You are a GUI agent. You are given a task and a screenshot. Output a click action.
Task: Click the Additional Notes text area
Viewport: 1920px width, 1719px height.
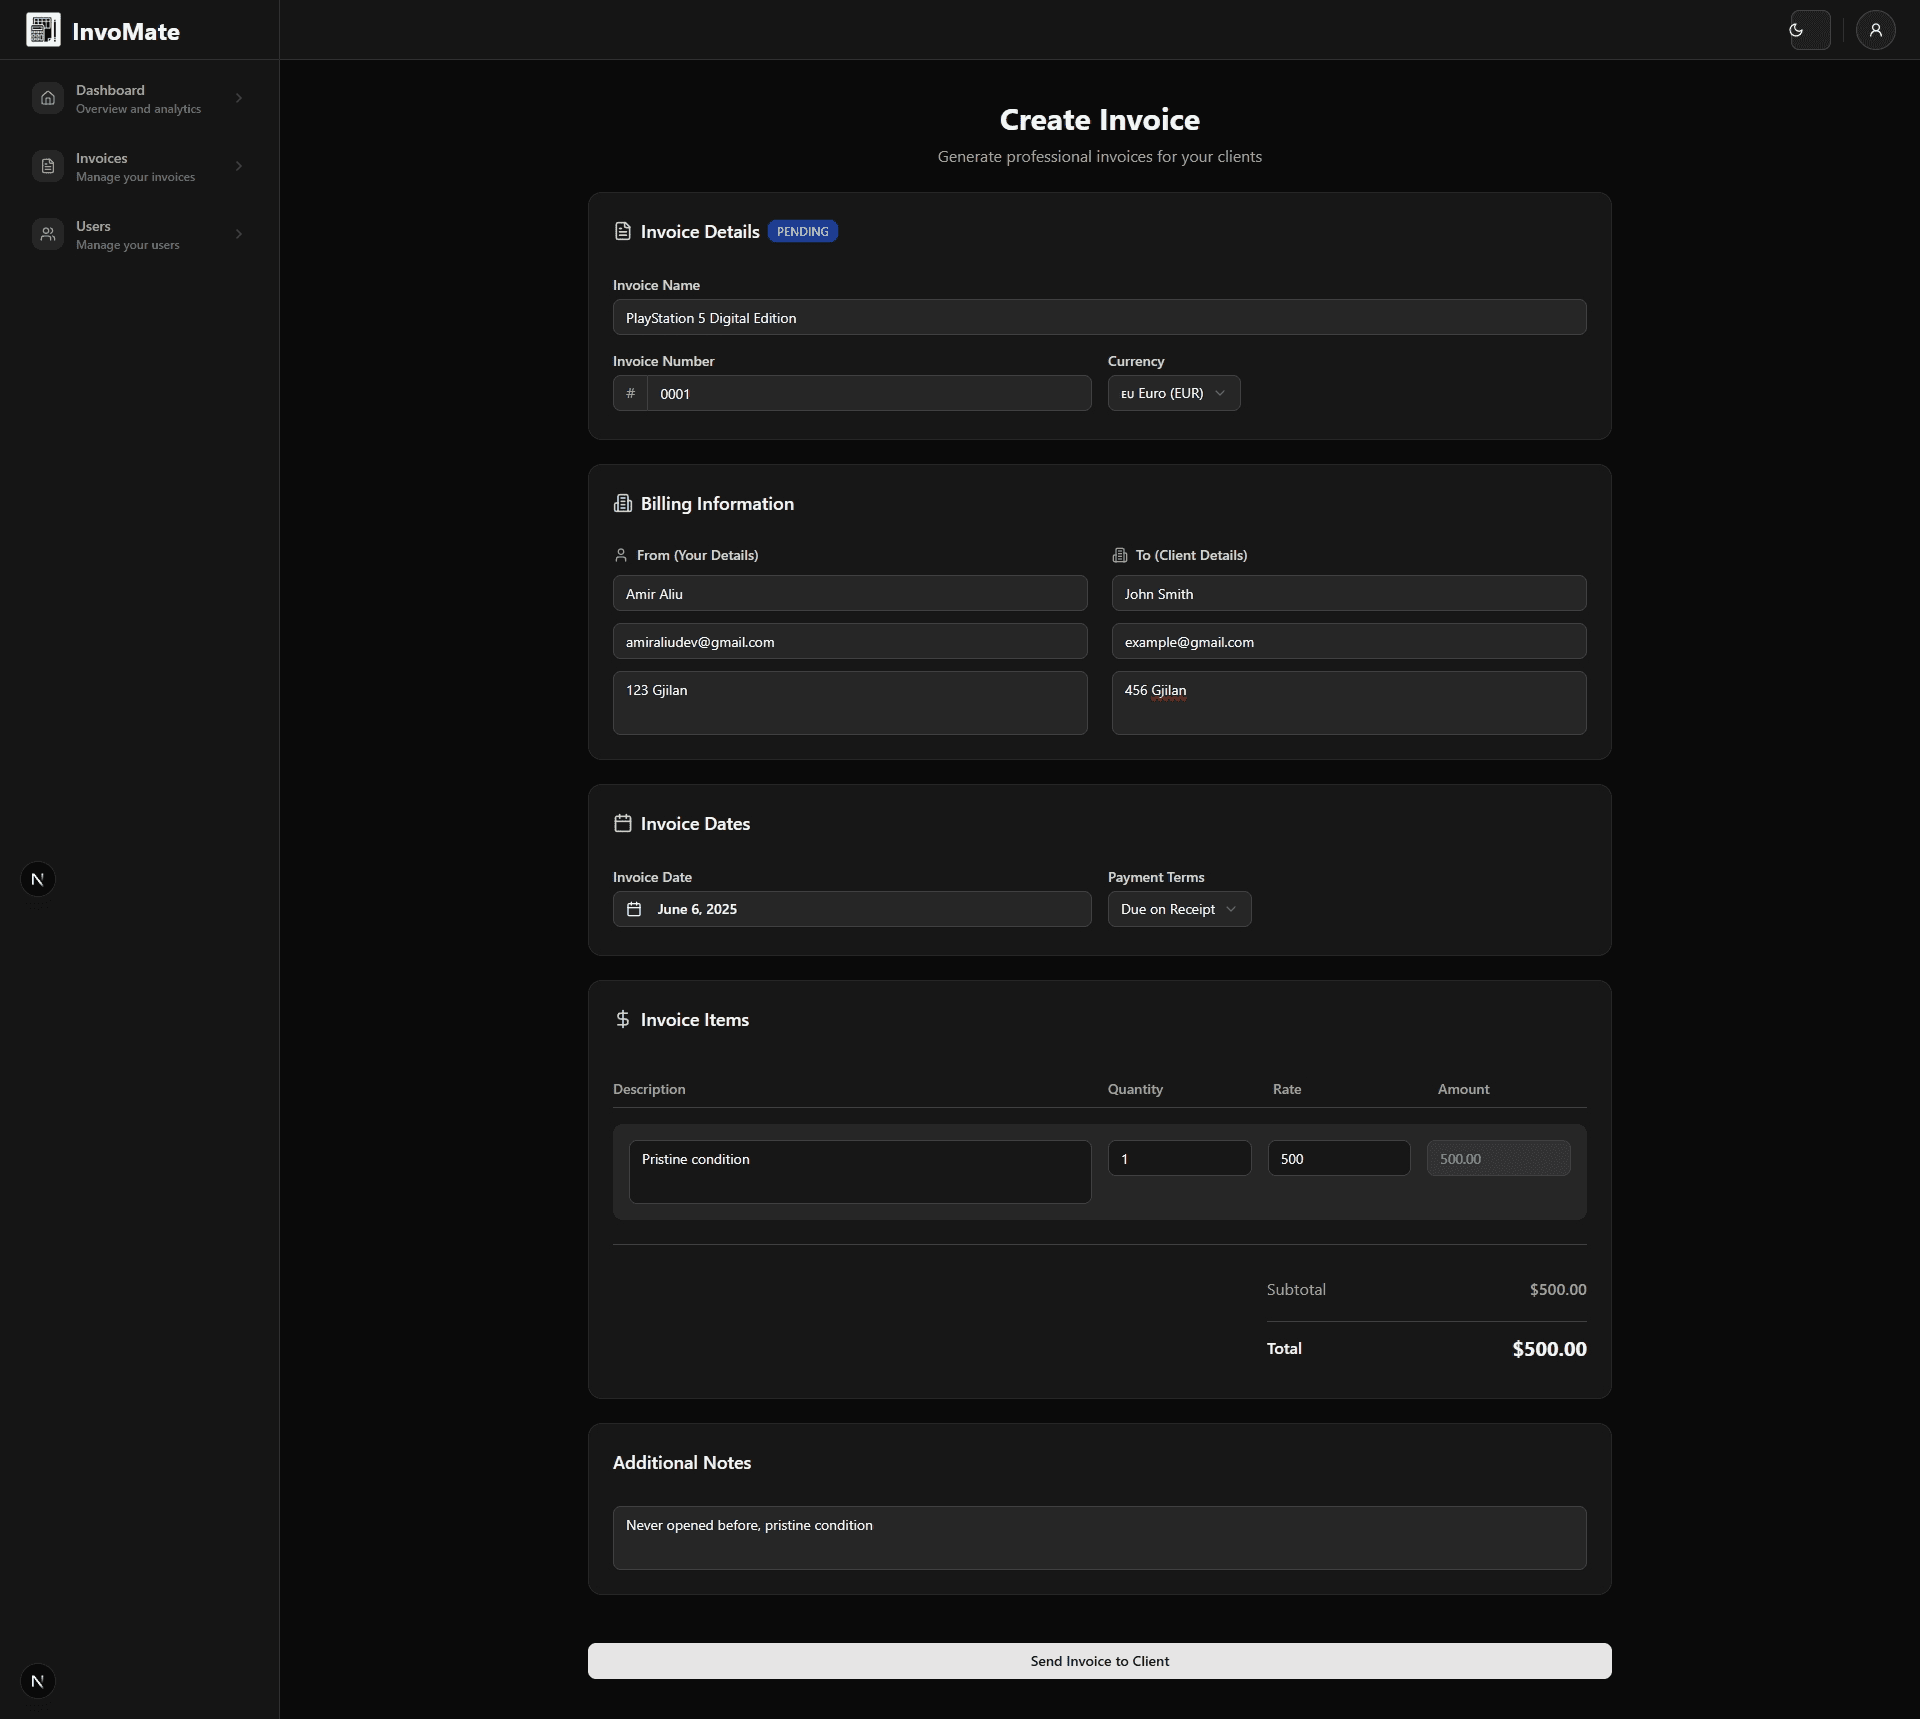click(x=1098, y=1537)
